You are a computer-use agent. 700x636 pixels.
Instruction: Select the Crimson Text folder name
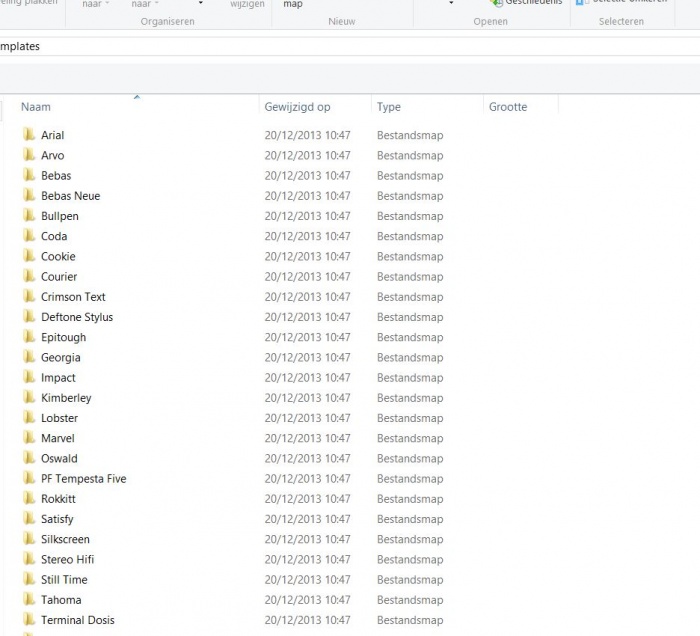point(73,297)
